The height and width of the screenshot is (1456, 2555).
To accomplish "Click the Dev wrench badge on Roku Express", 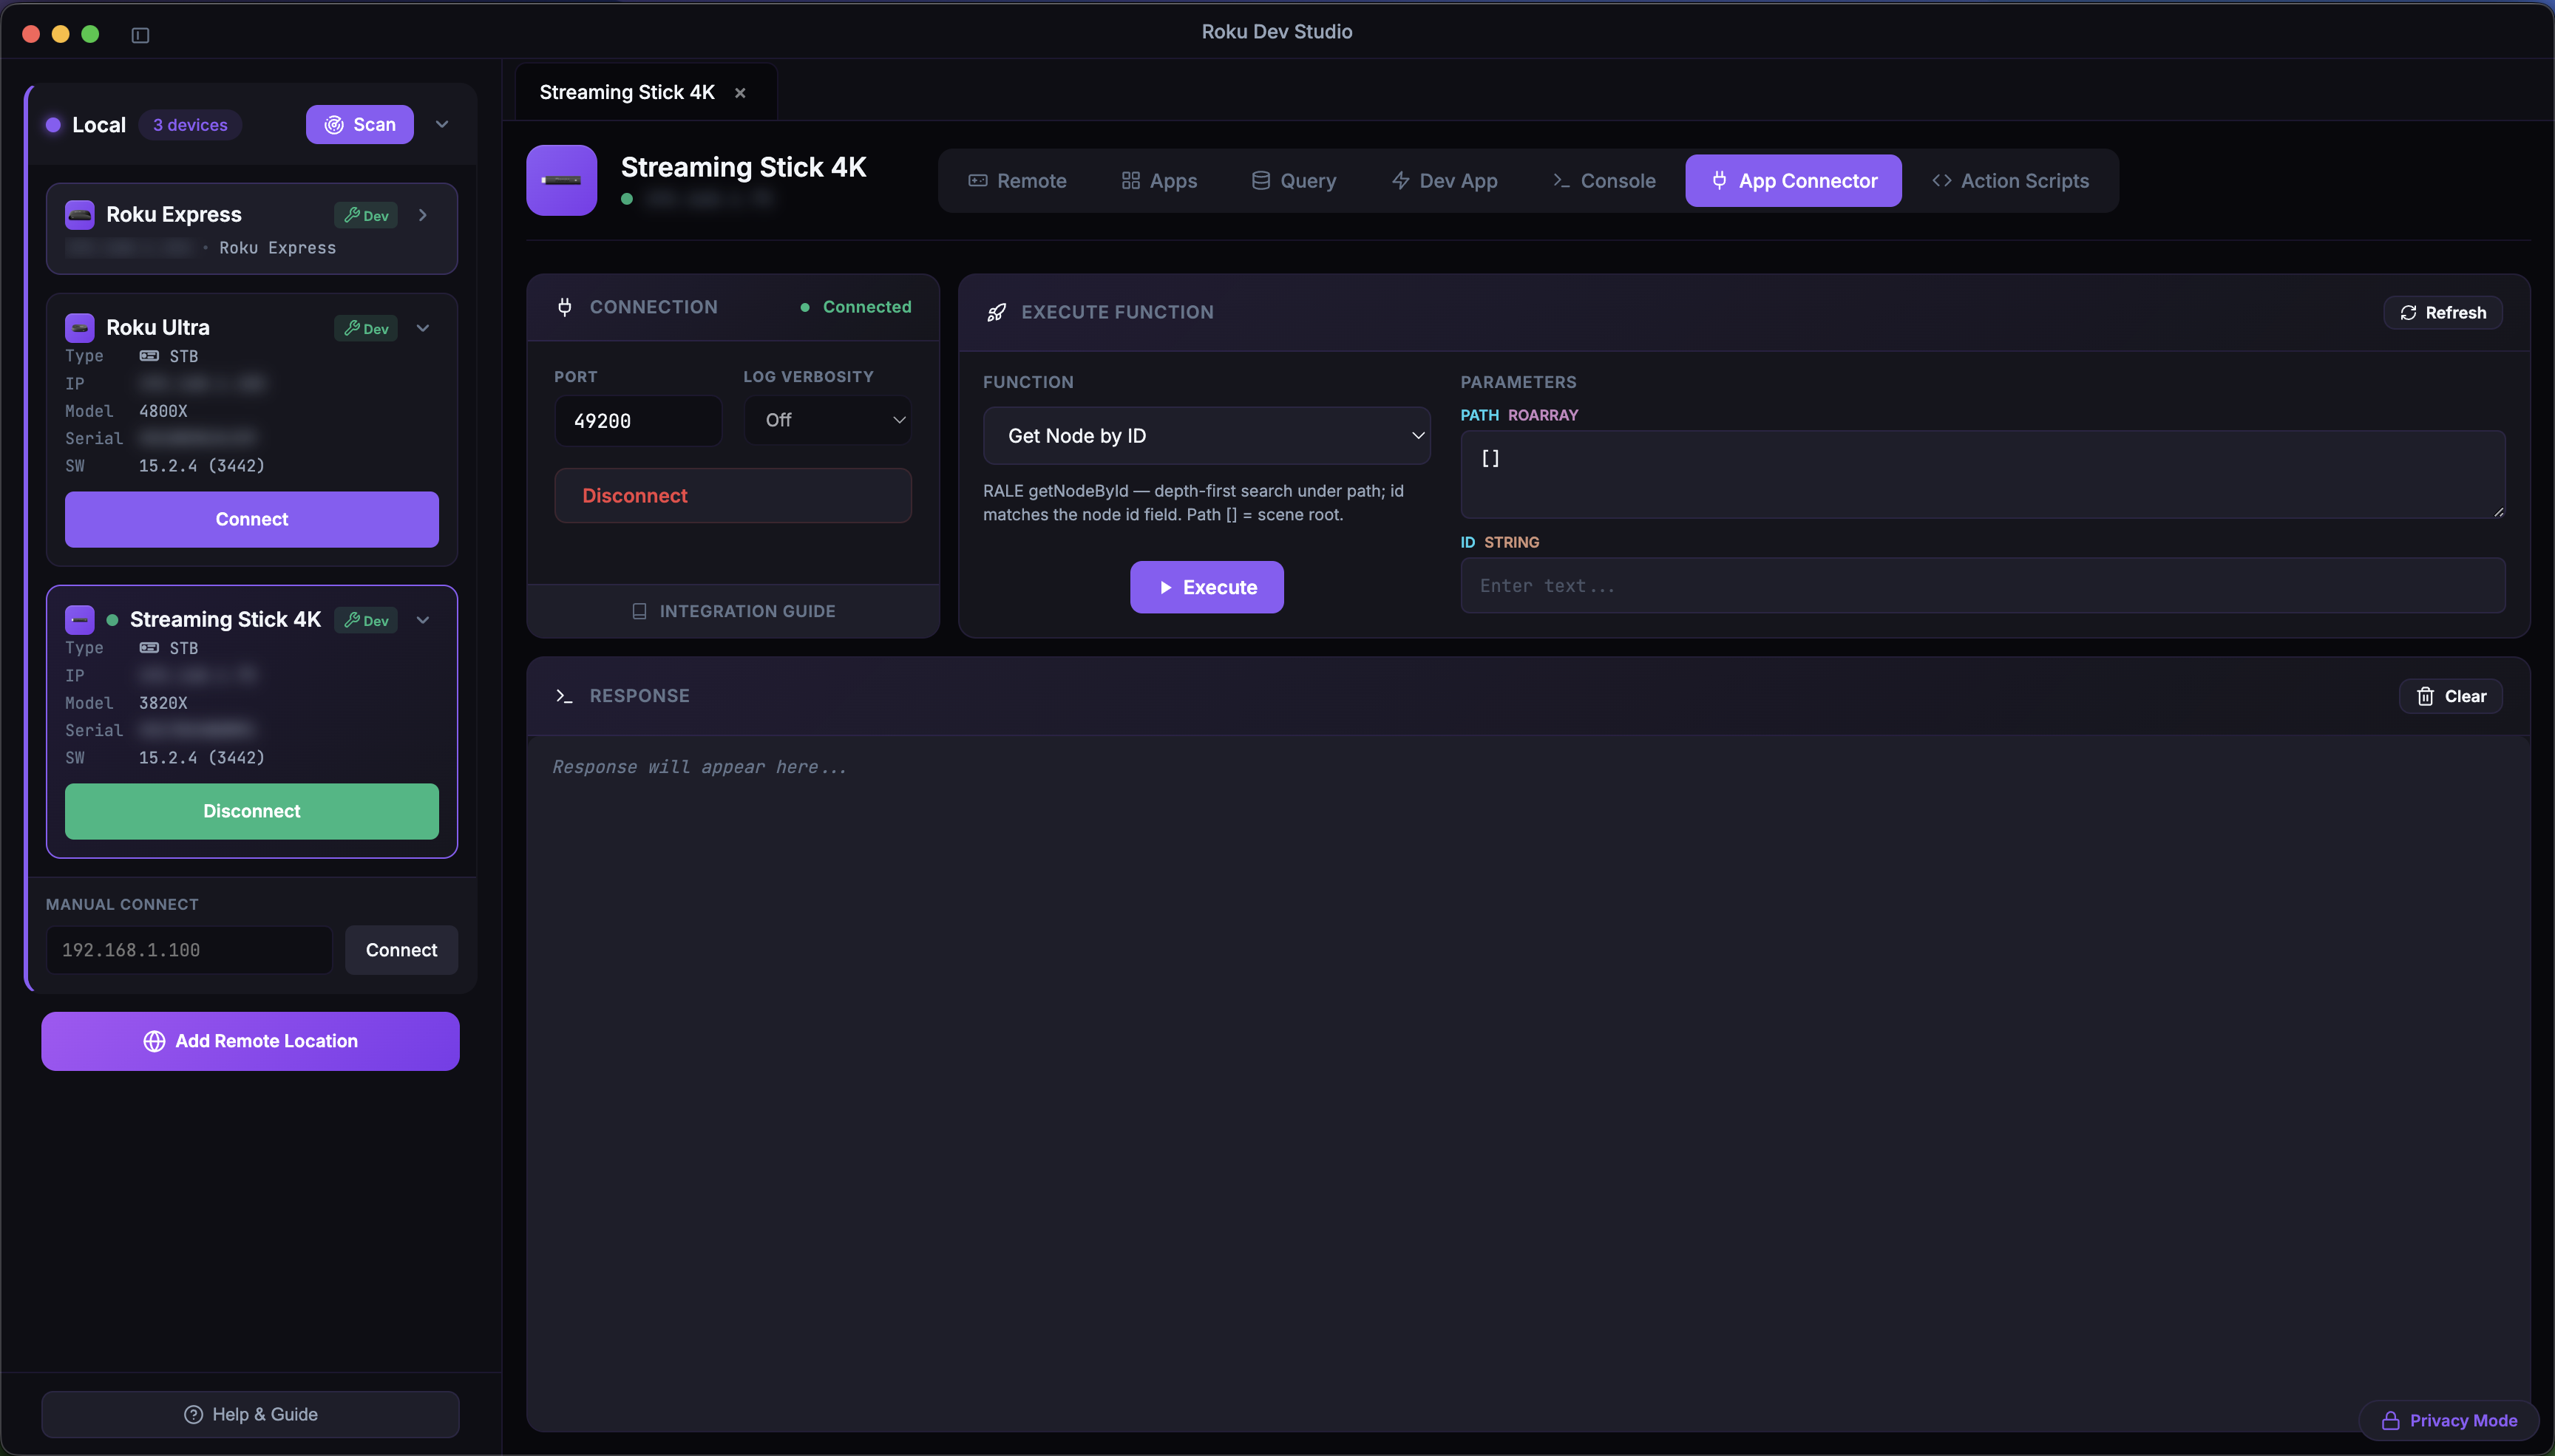I will (366, 215).
